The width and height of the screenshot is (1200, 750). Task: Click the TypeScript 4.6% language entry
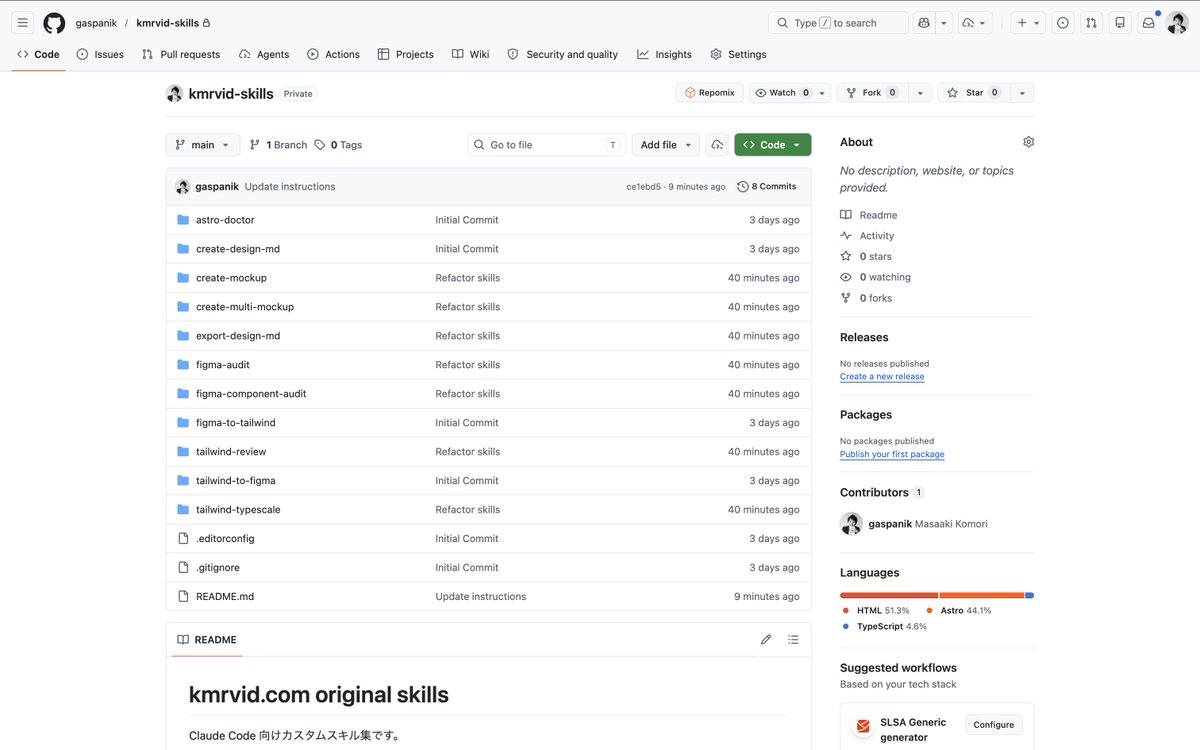pos(884,627)
